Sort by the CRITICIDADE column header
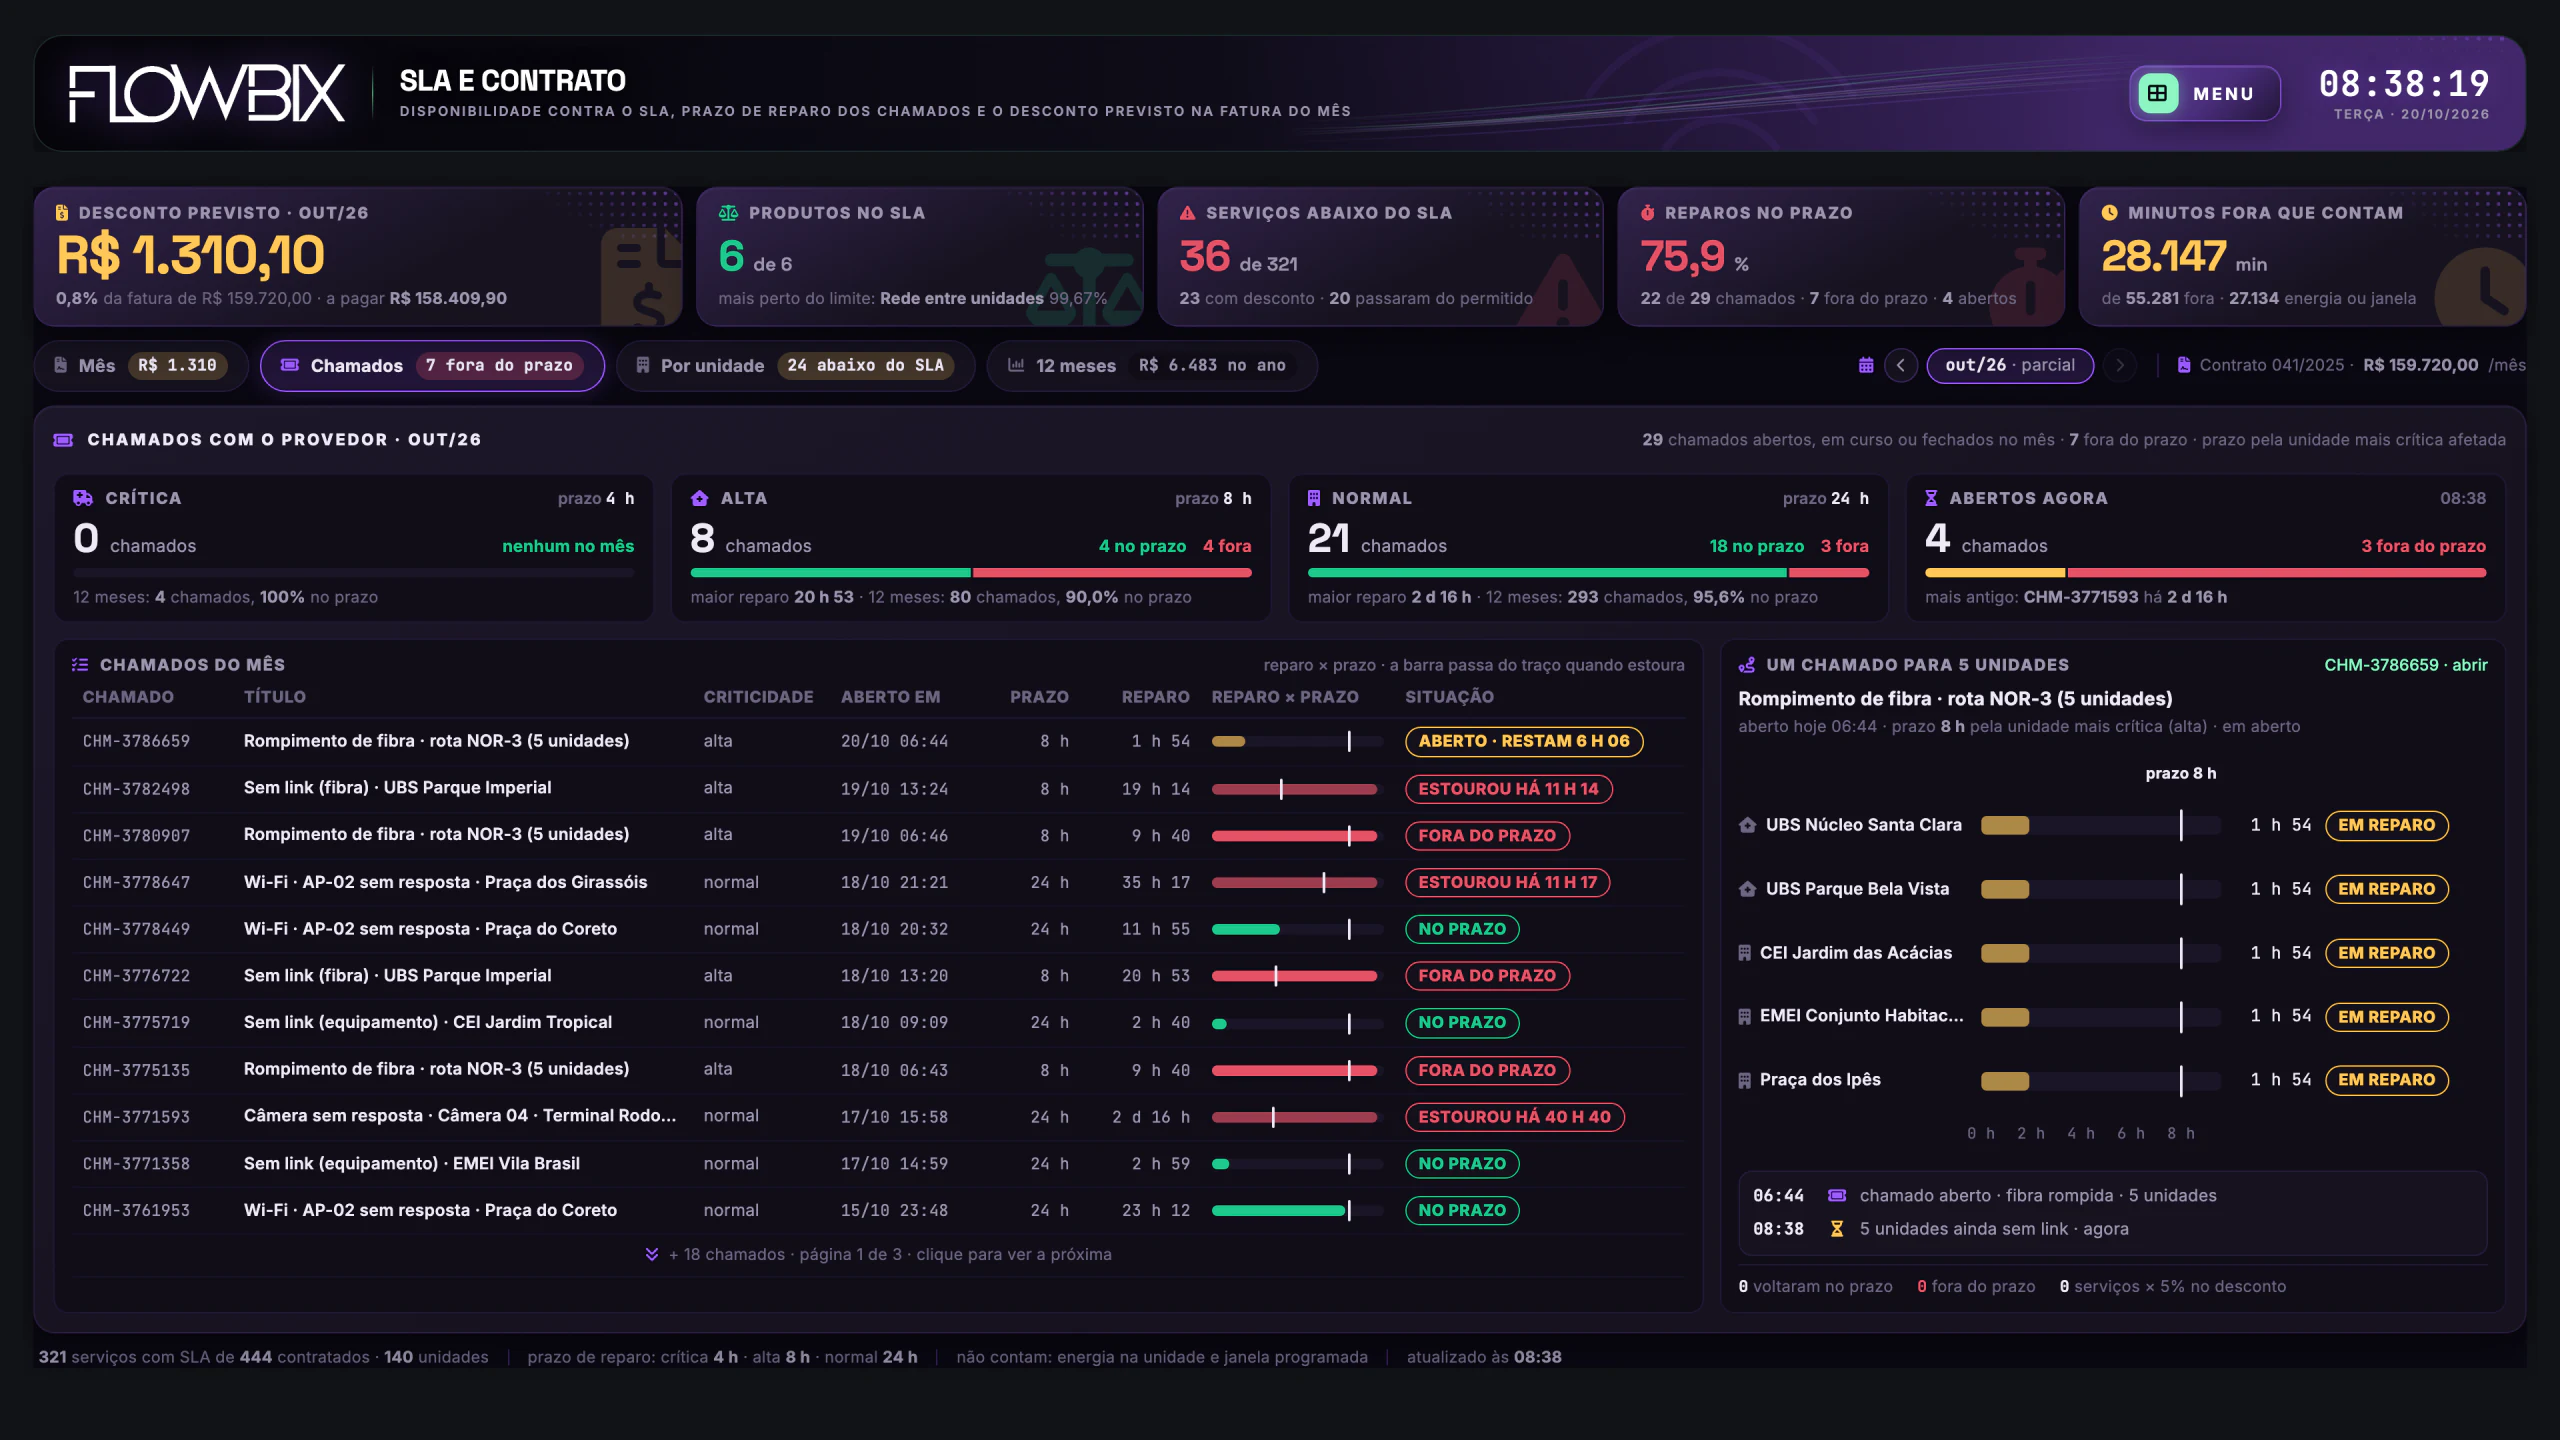This screenshot has height=1440, width=2560. click(x=758, y=697)
